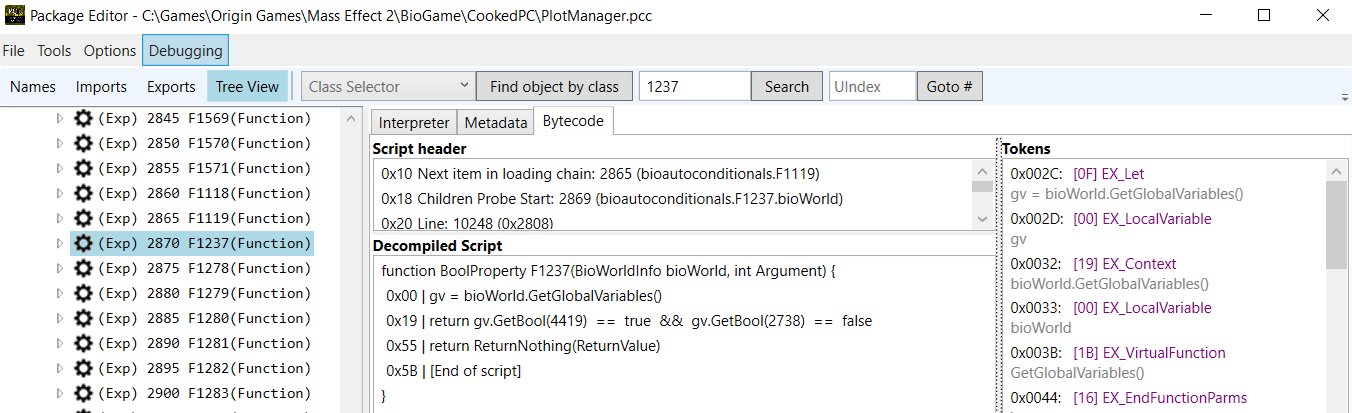Switch to the Interpreter tab
This screenshot has height=413, width=1352.
414,122
